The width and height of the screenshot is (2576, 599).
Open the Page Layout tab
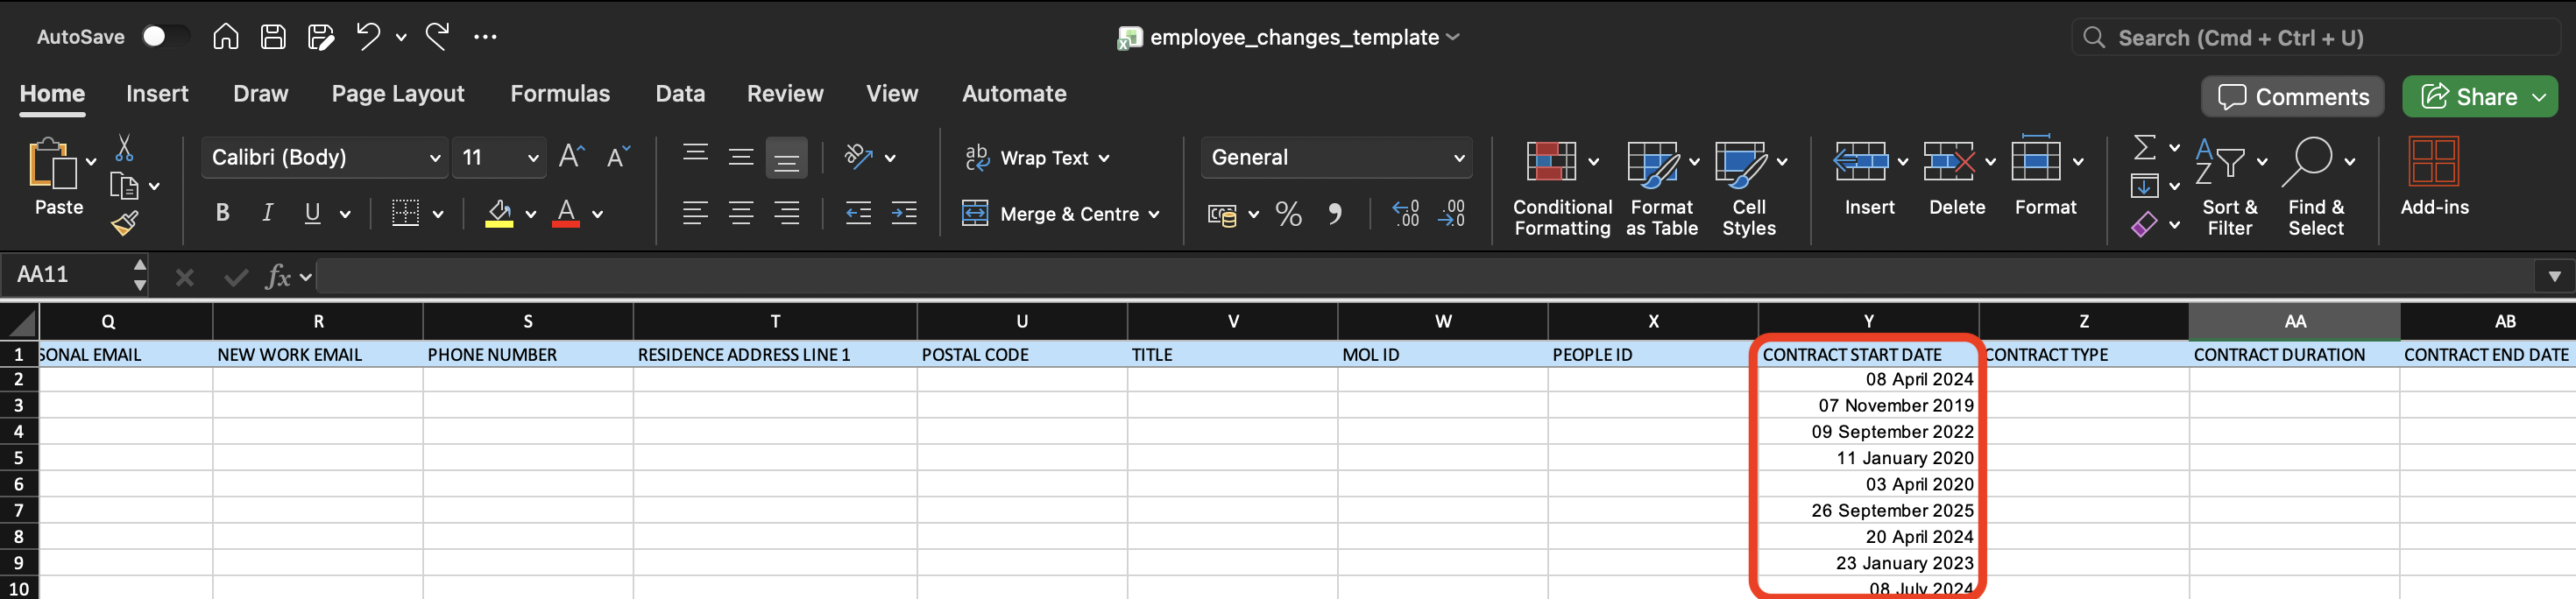coord(398,94)
